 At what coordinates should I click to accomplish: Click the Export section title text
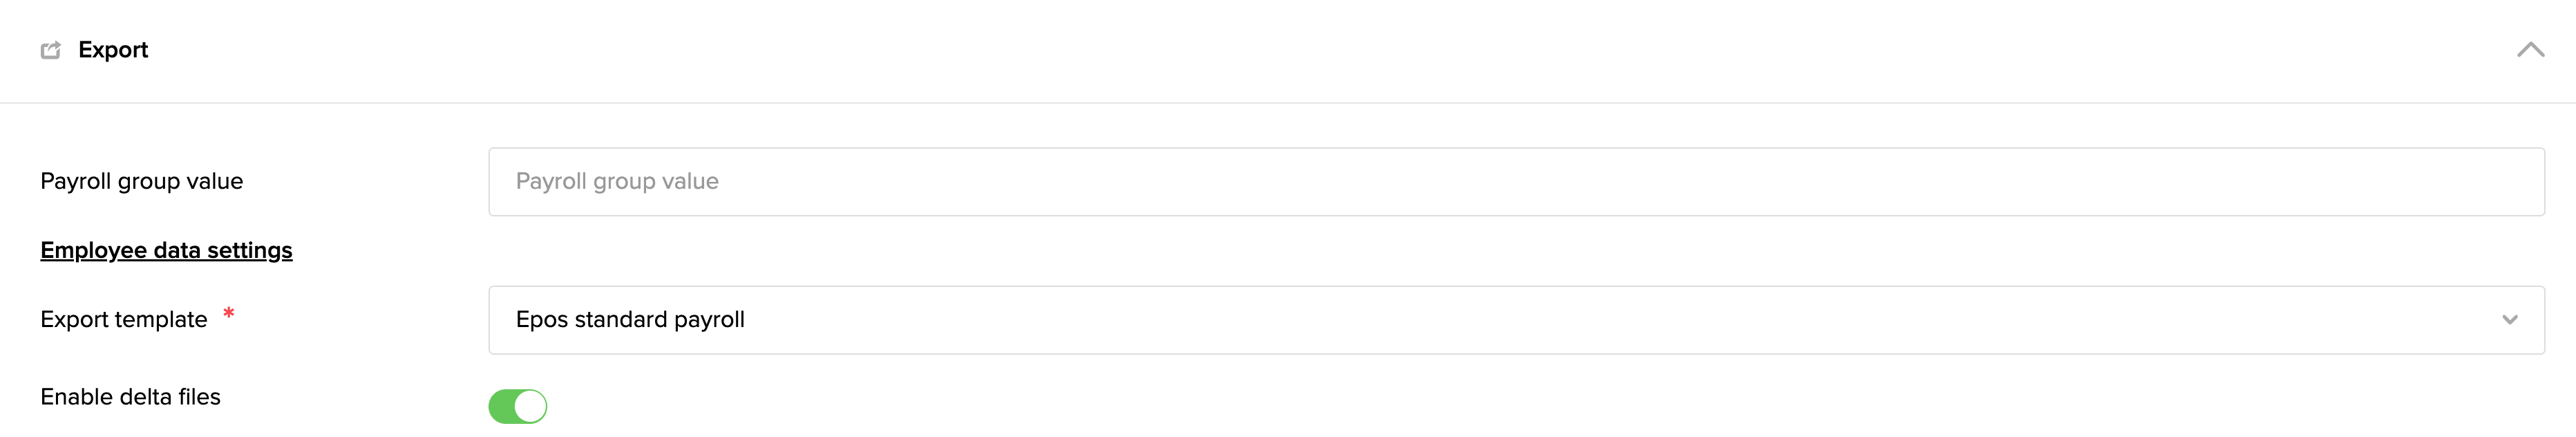(112, 50)
